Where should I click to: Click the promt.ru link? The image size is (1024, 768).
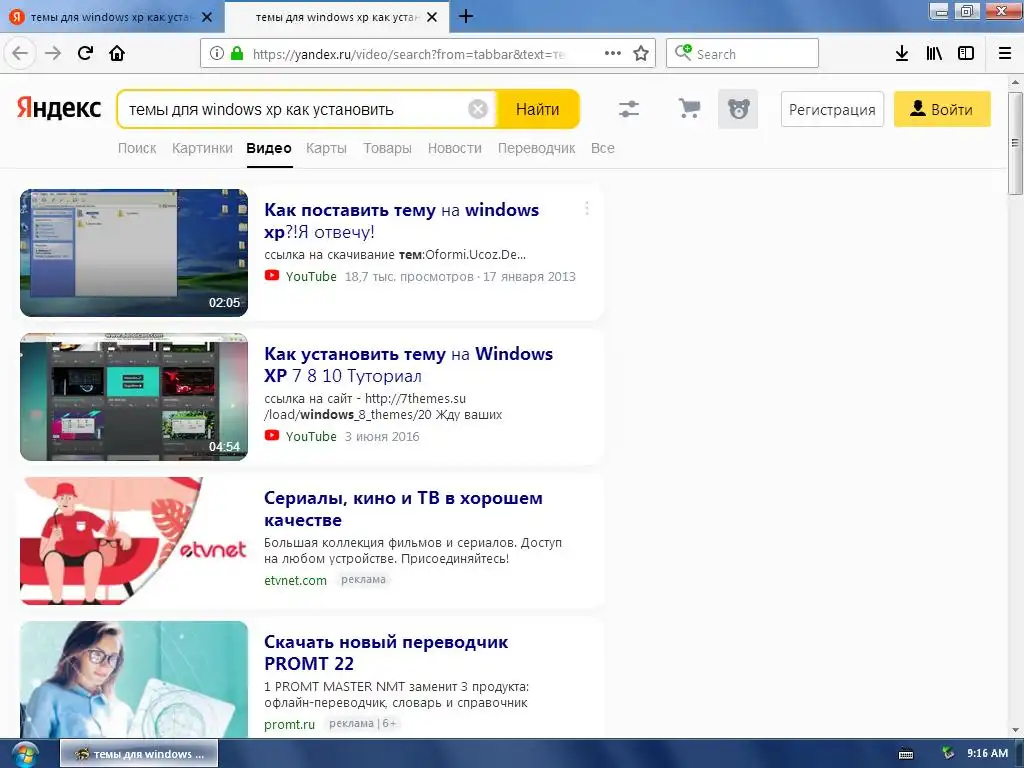pos(289,724)
